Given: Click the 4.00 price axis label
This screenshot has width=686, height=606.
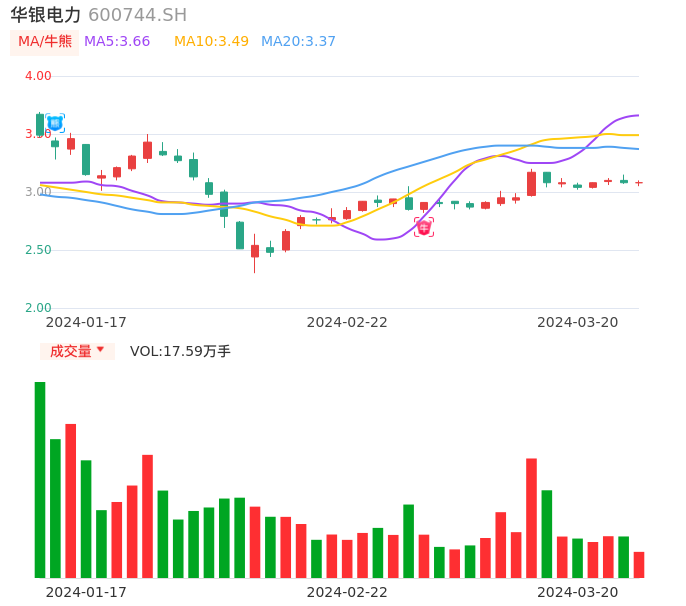Looking at the screenshot, I should [38, 76].
